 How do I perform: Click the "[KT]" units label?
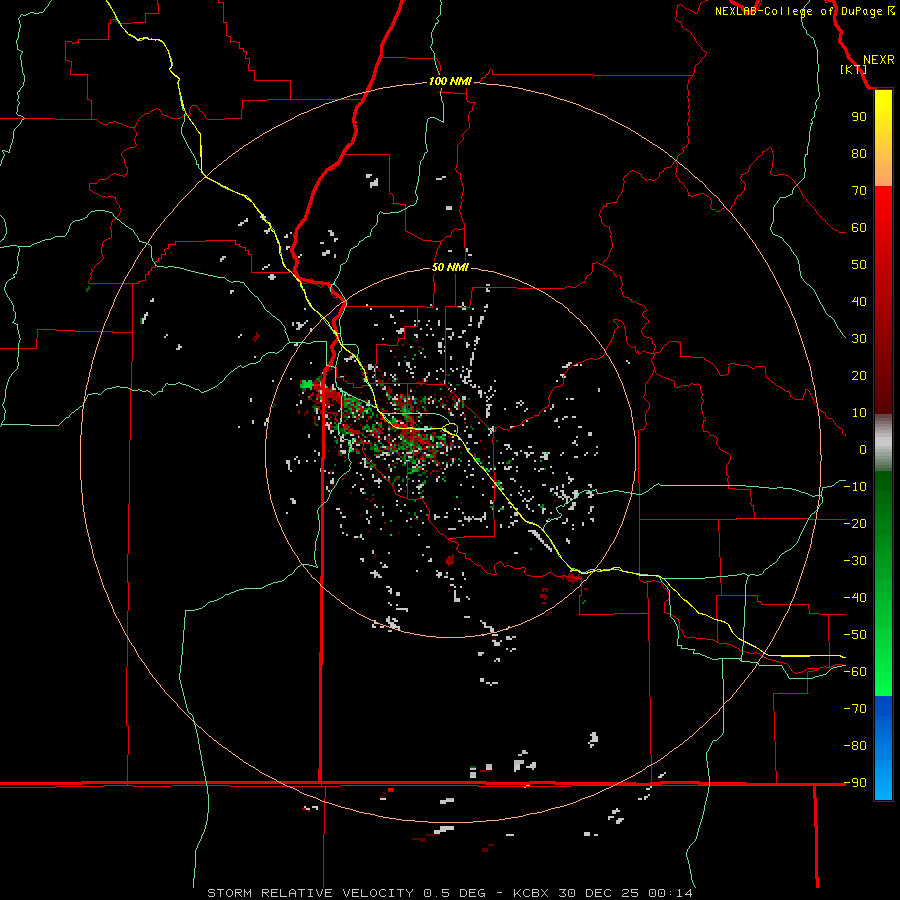tap(853, 69)
